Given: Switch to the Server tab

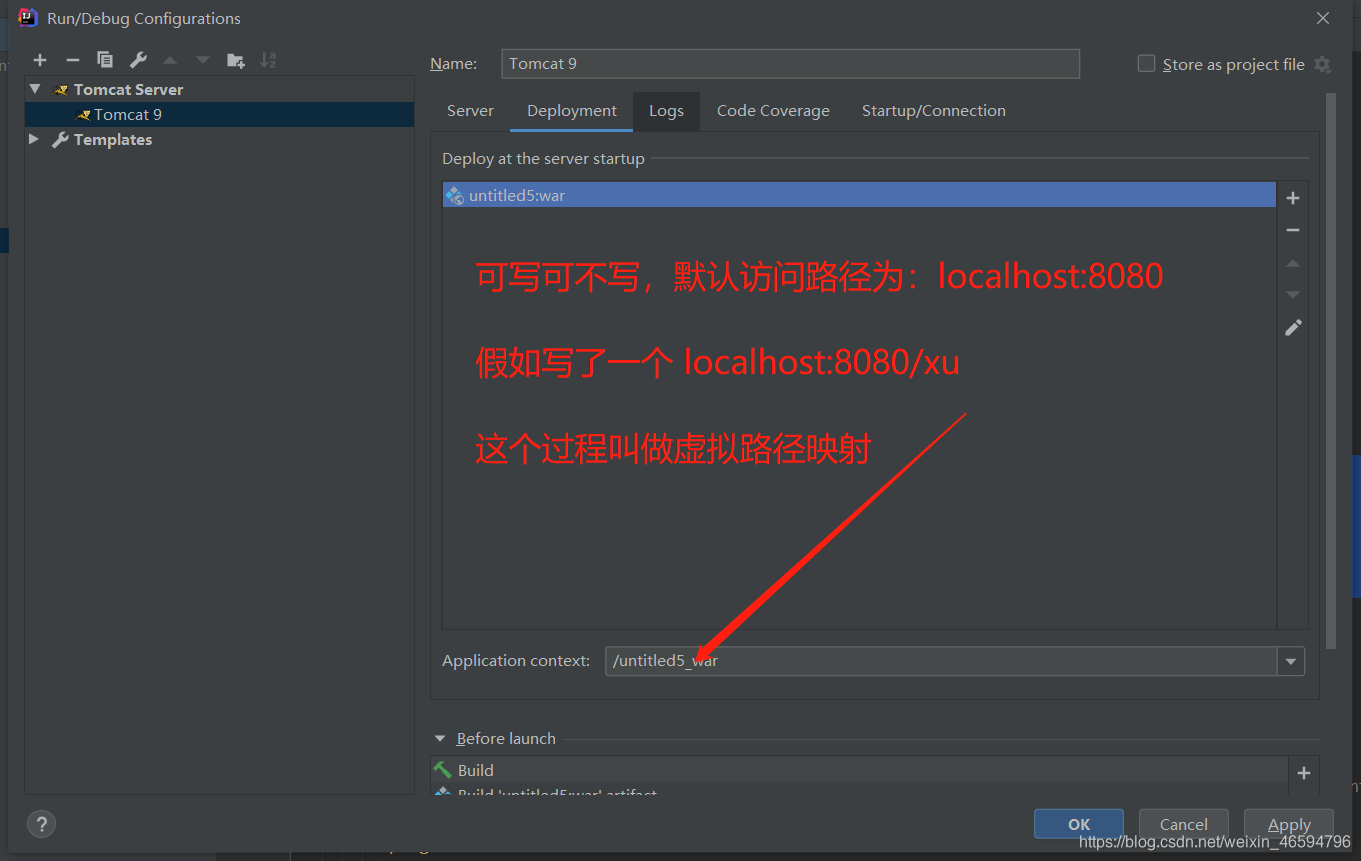Looking at the screenshot, I should 470,111.
